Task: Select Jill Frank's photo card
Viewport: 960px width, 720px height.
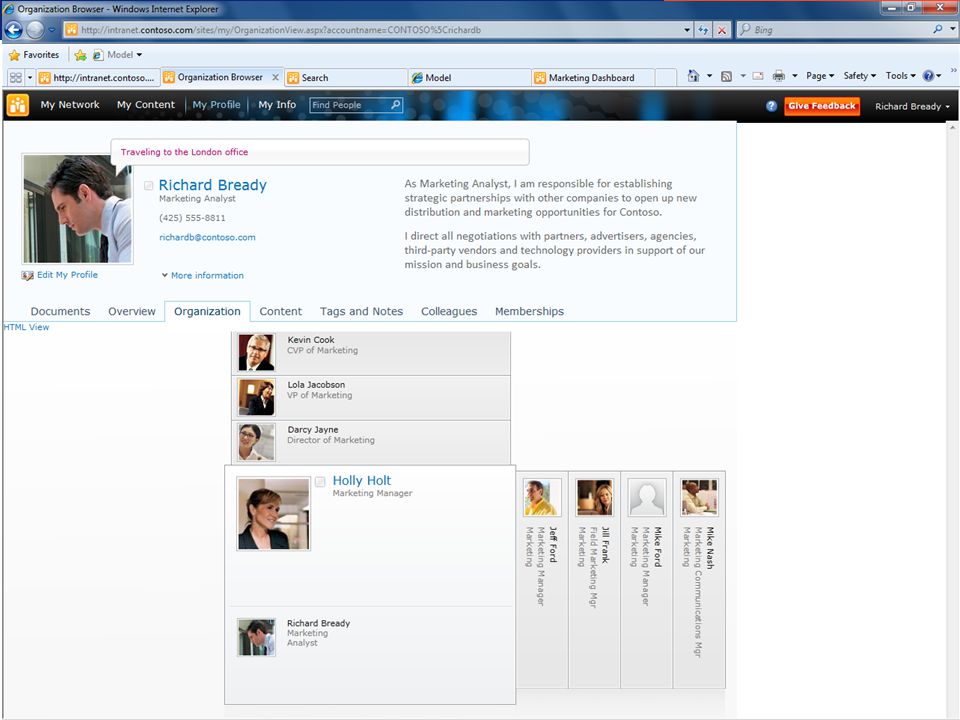Action: coord(594,497)
